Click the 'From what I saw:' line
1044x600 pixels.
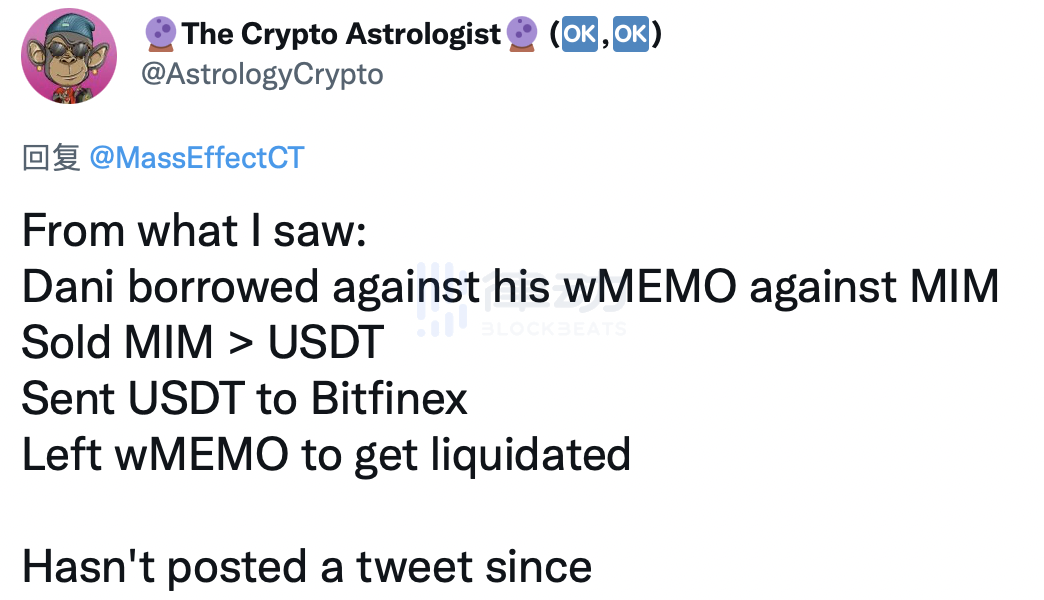[195, 231]
